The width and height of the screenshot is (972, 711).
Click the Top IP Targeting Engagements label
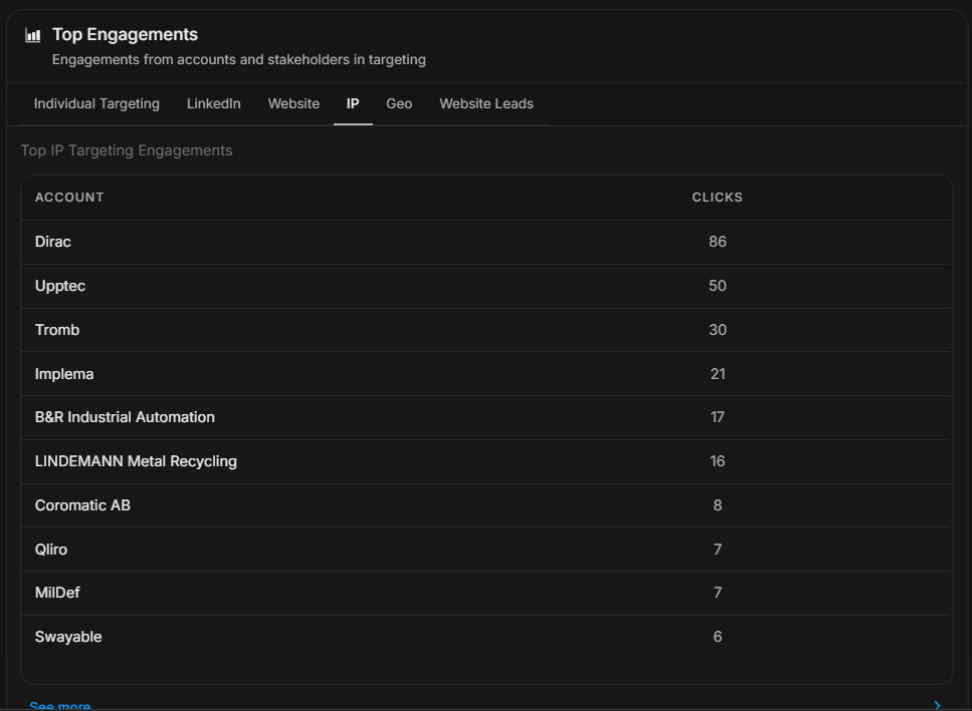pos(126,151)
